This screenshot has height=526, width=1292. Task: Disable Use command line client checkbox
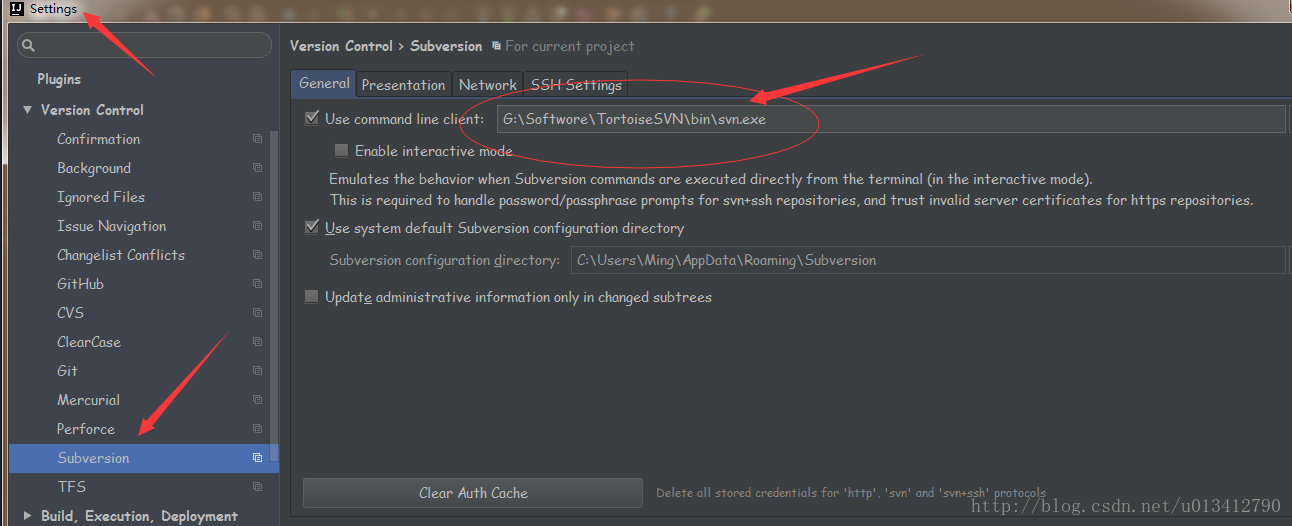point(312,119)
